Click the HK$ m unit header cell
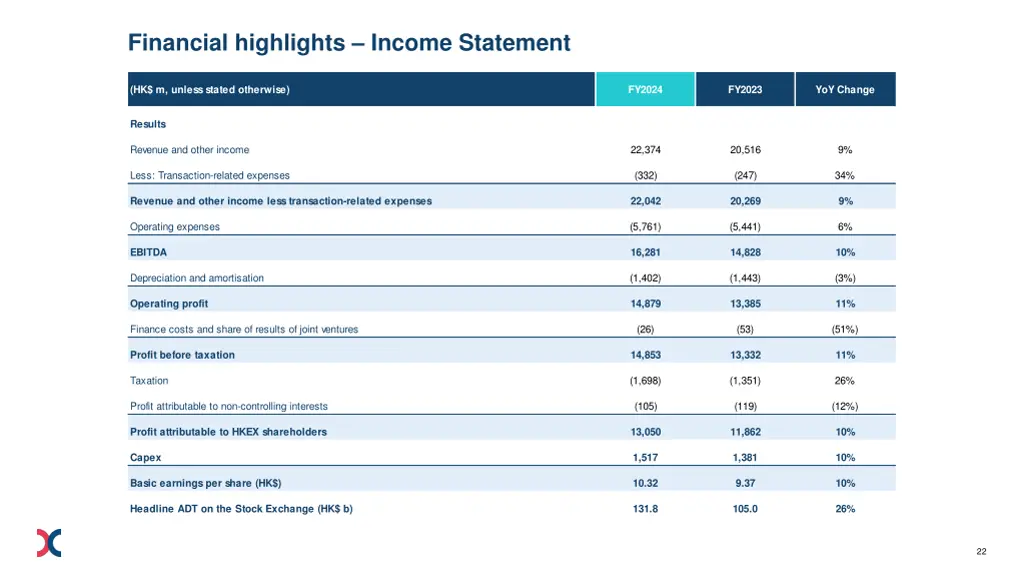 tap(209, 90)
